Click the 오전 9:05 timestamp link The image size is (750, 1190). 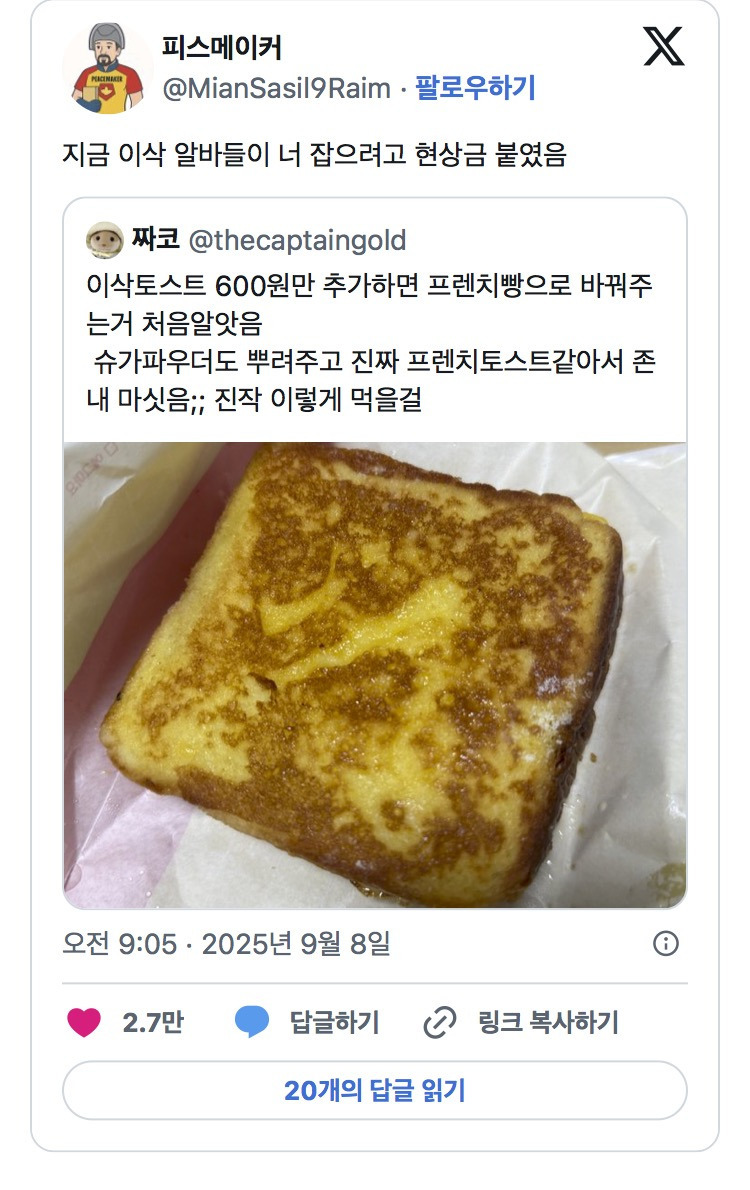click(226, 943)
